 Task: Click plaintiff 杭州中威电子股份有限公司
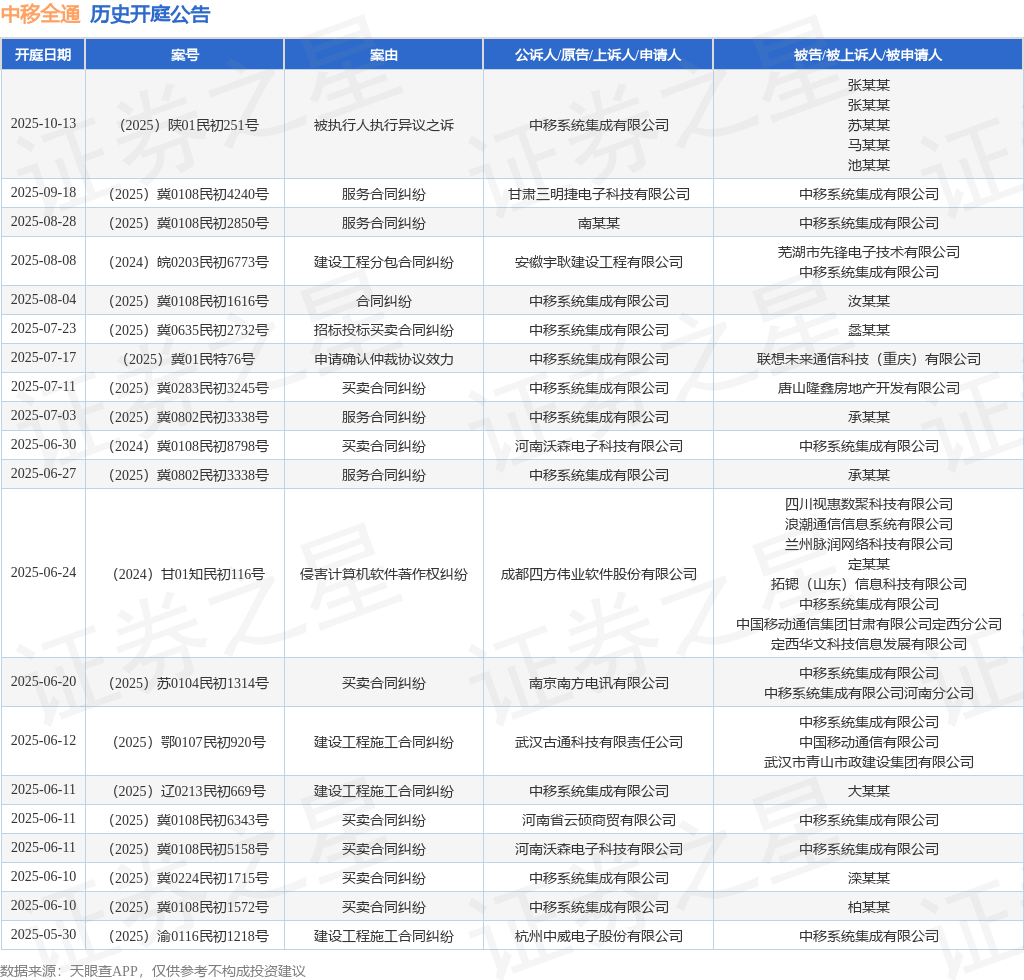click(x=599, y=936)
